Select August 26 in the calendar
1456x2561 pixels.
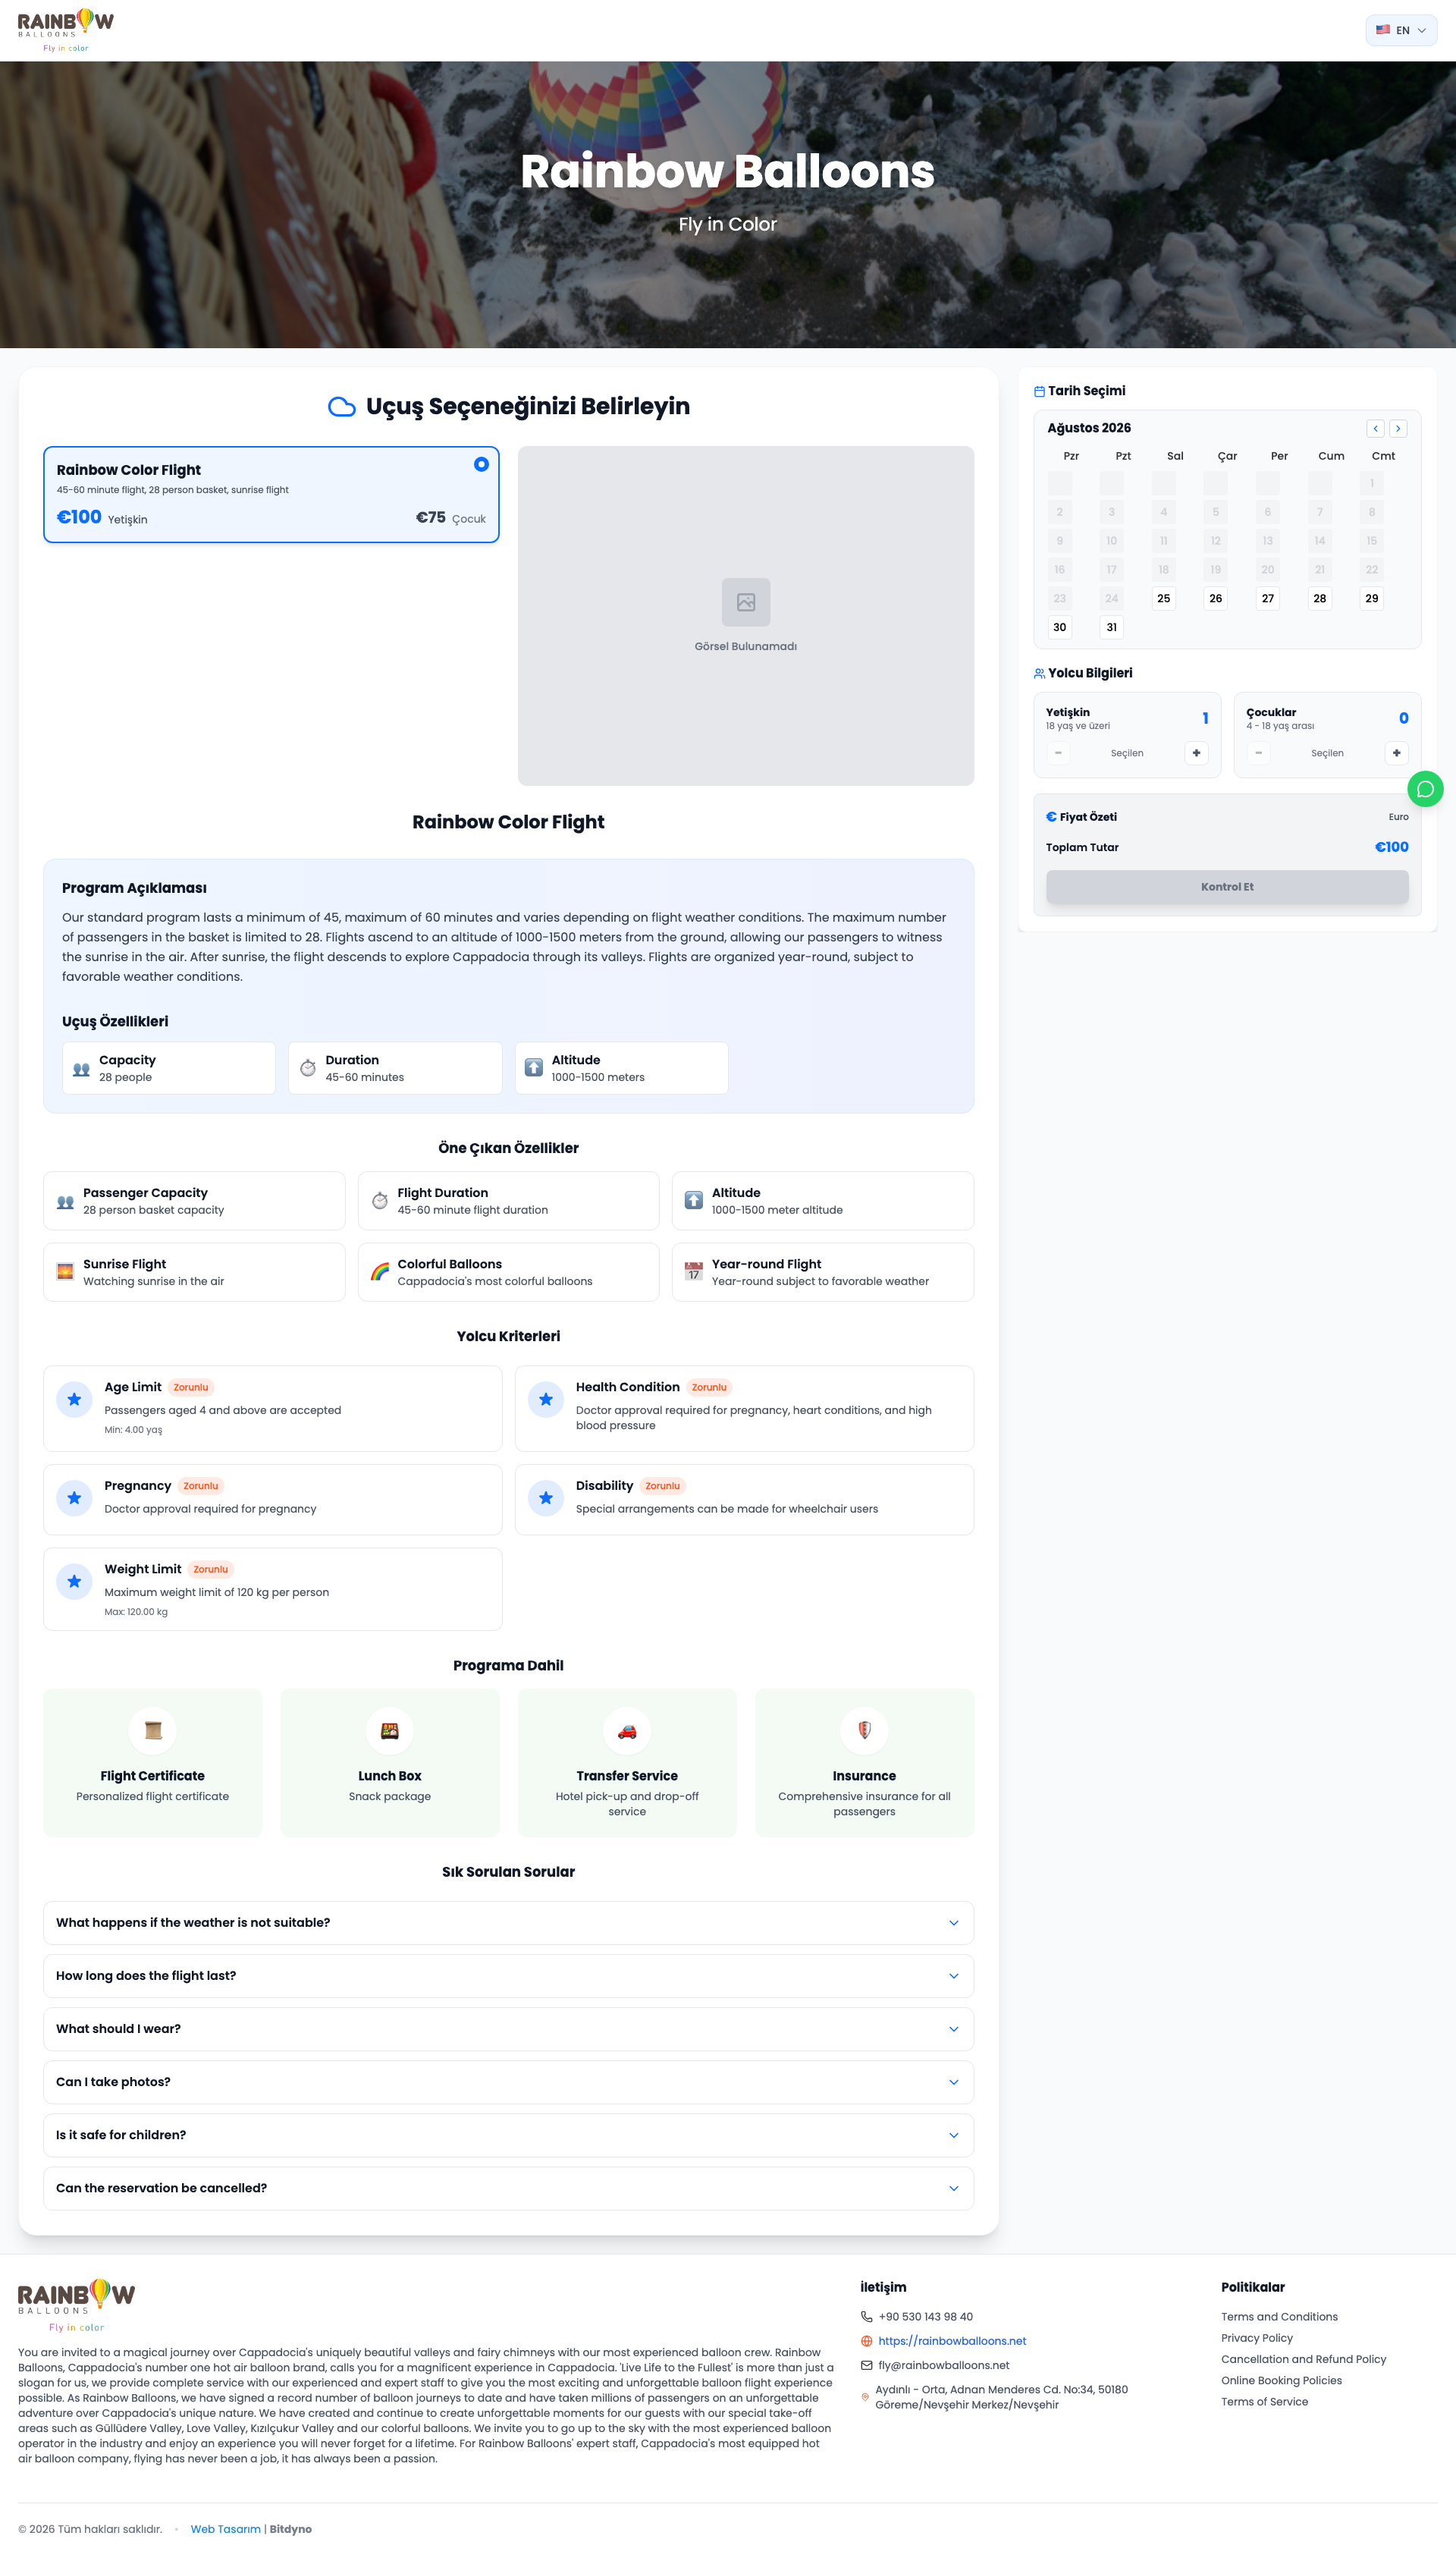coord(1216,598)
